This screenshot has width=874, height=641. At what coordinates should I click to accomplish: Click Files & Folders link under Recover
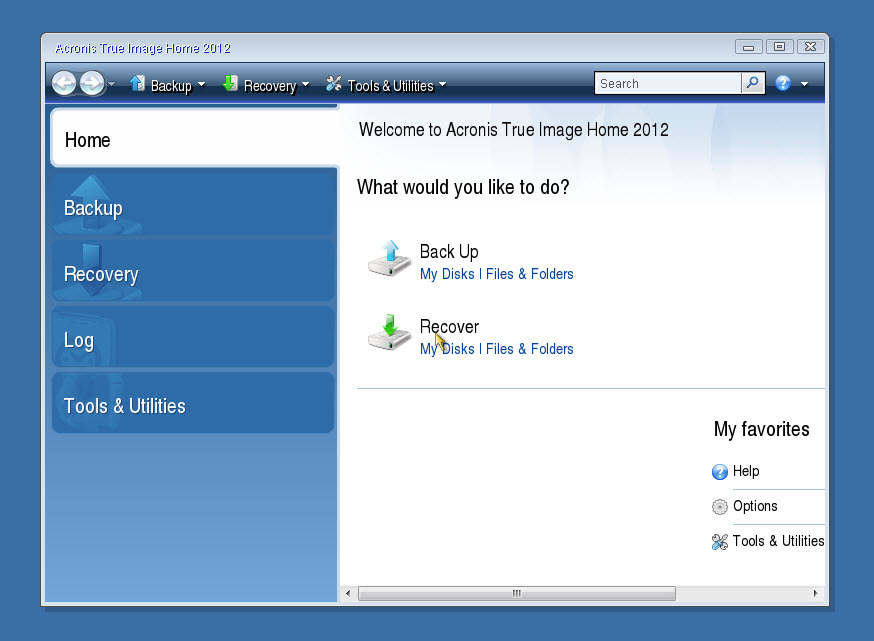click(x=530, y=349)
